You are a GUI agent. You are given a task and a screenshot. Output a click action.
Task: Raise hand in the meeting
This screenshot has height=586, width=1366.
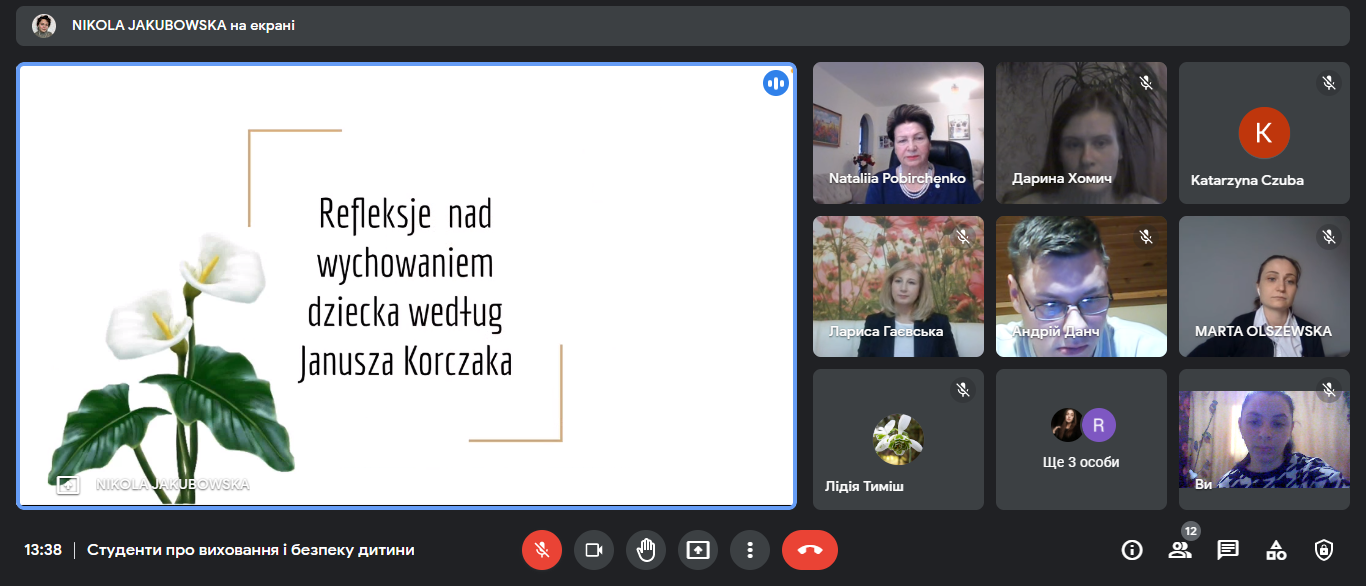[x=645, y=550]
